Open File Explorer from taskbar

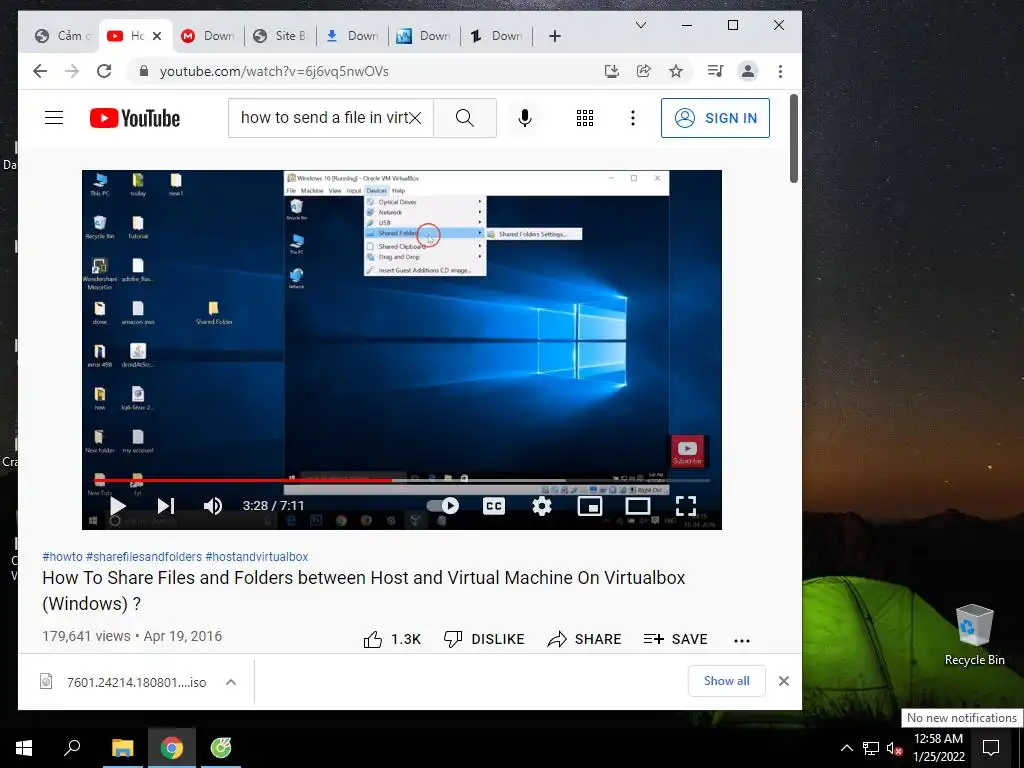tap(122, 748)
